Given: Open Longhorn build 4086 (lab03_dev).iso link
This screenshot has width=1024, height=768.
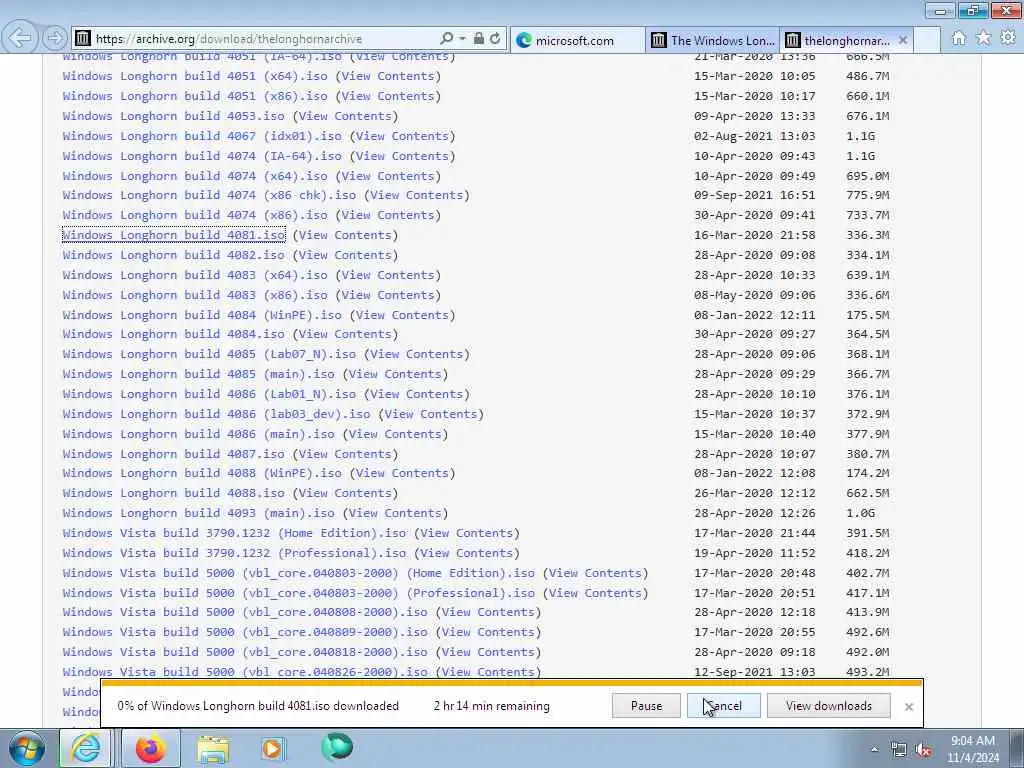Looking at the screenshot, I should [217, 414].
